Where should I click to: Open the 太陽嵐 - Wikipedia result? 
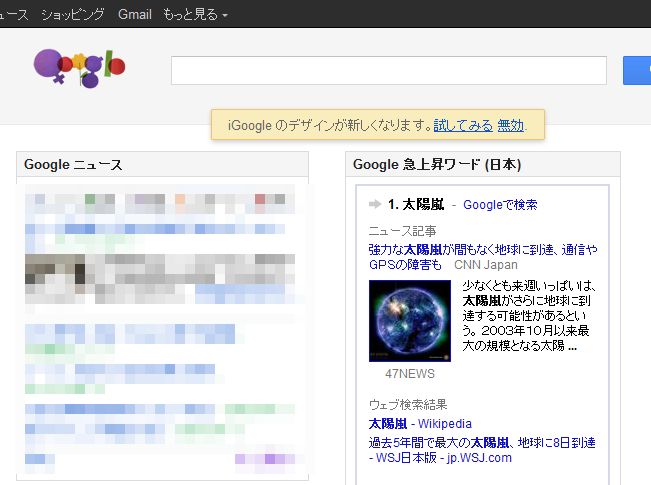(x=420, y=424)
